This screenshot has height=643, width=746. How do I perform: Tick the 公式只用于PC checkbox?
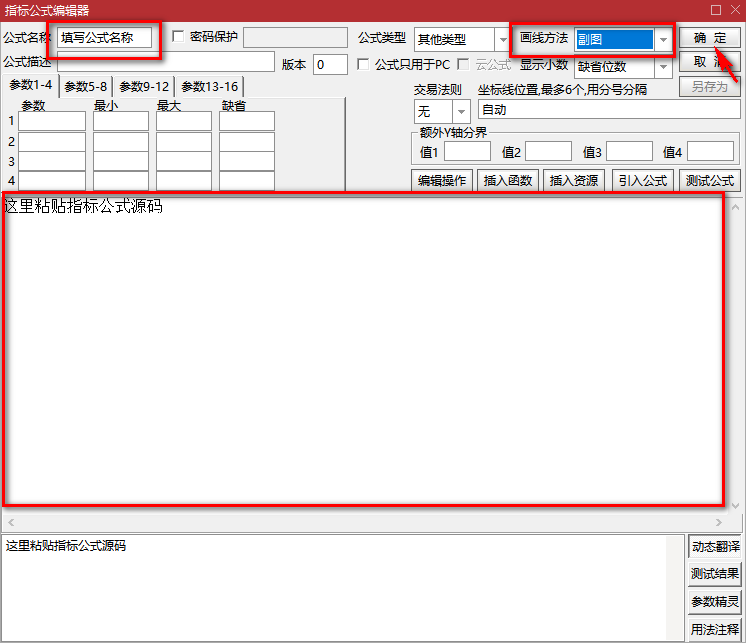point(363,64)
